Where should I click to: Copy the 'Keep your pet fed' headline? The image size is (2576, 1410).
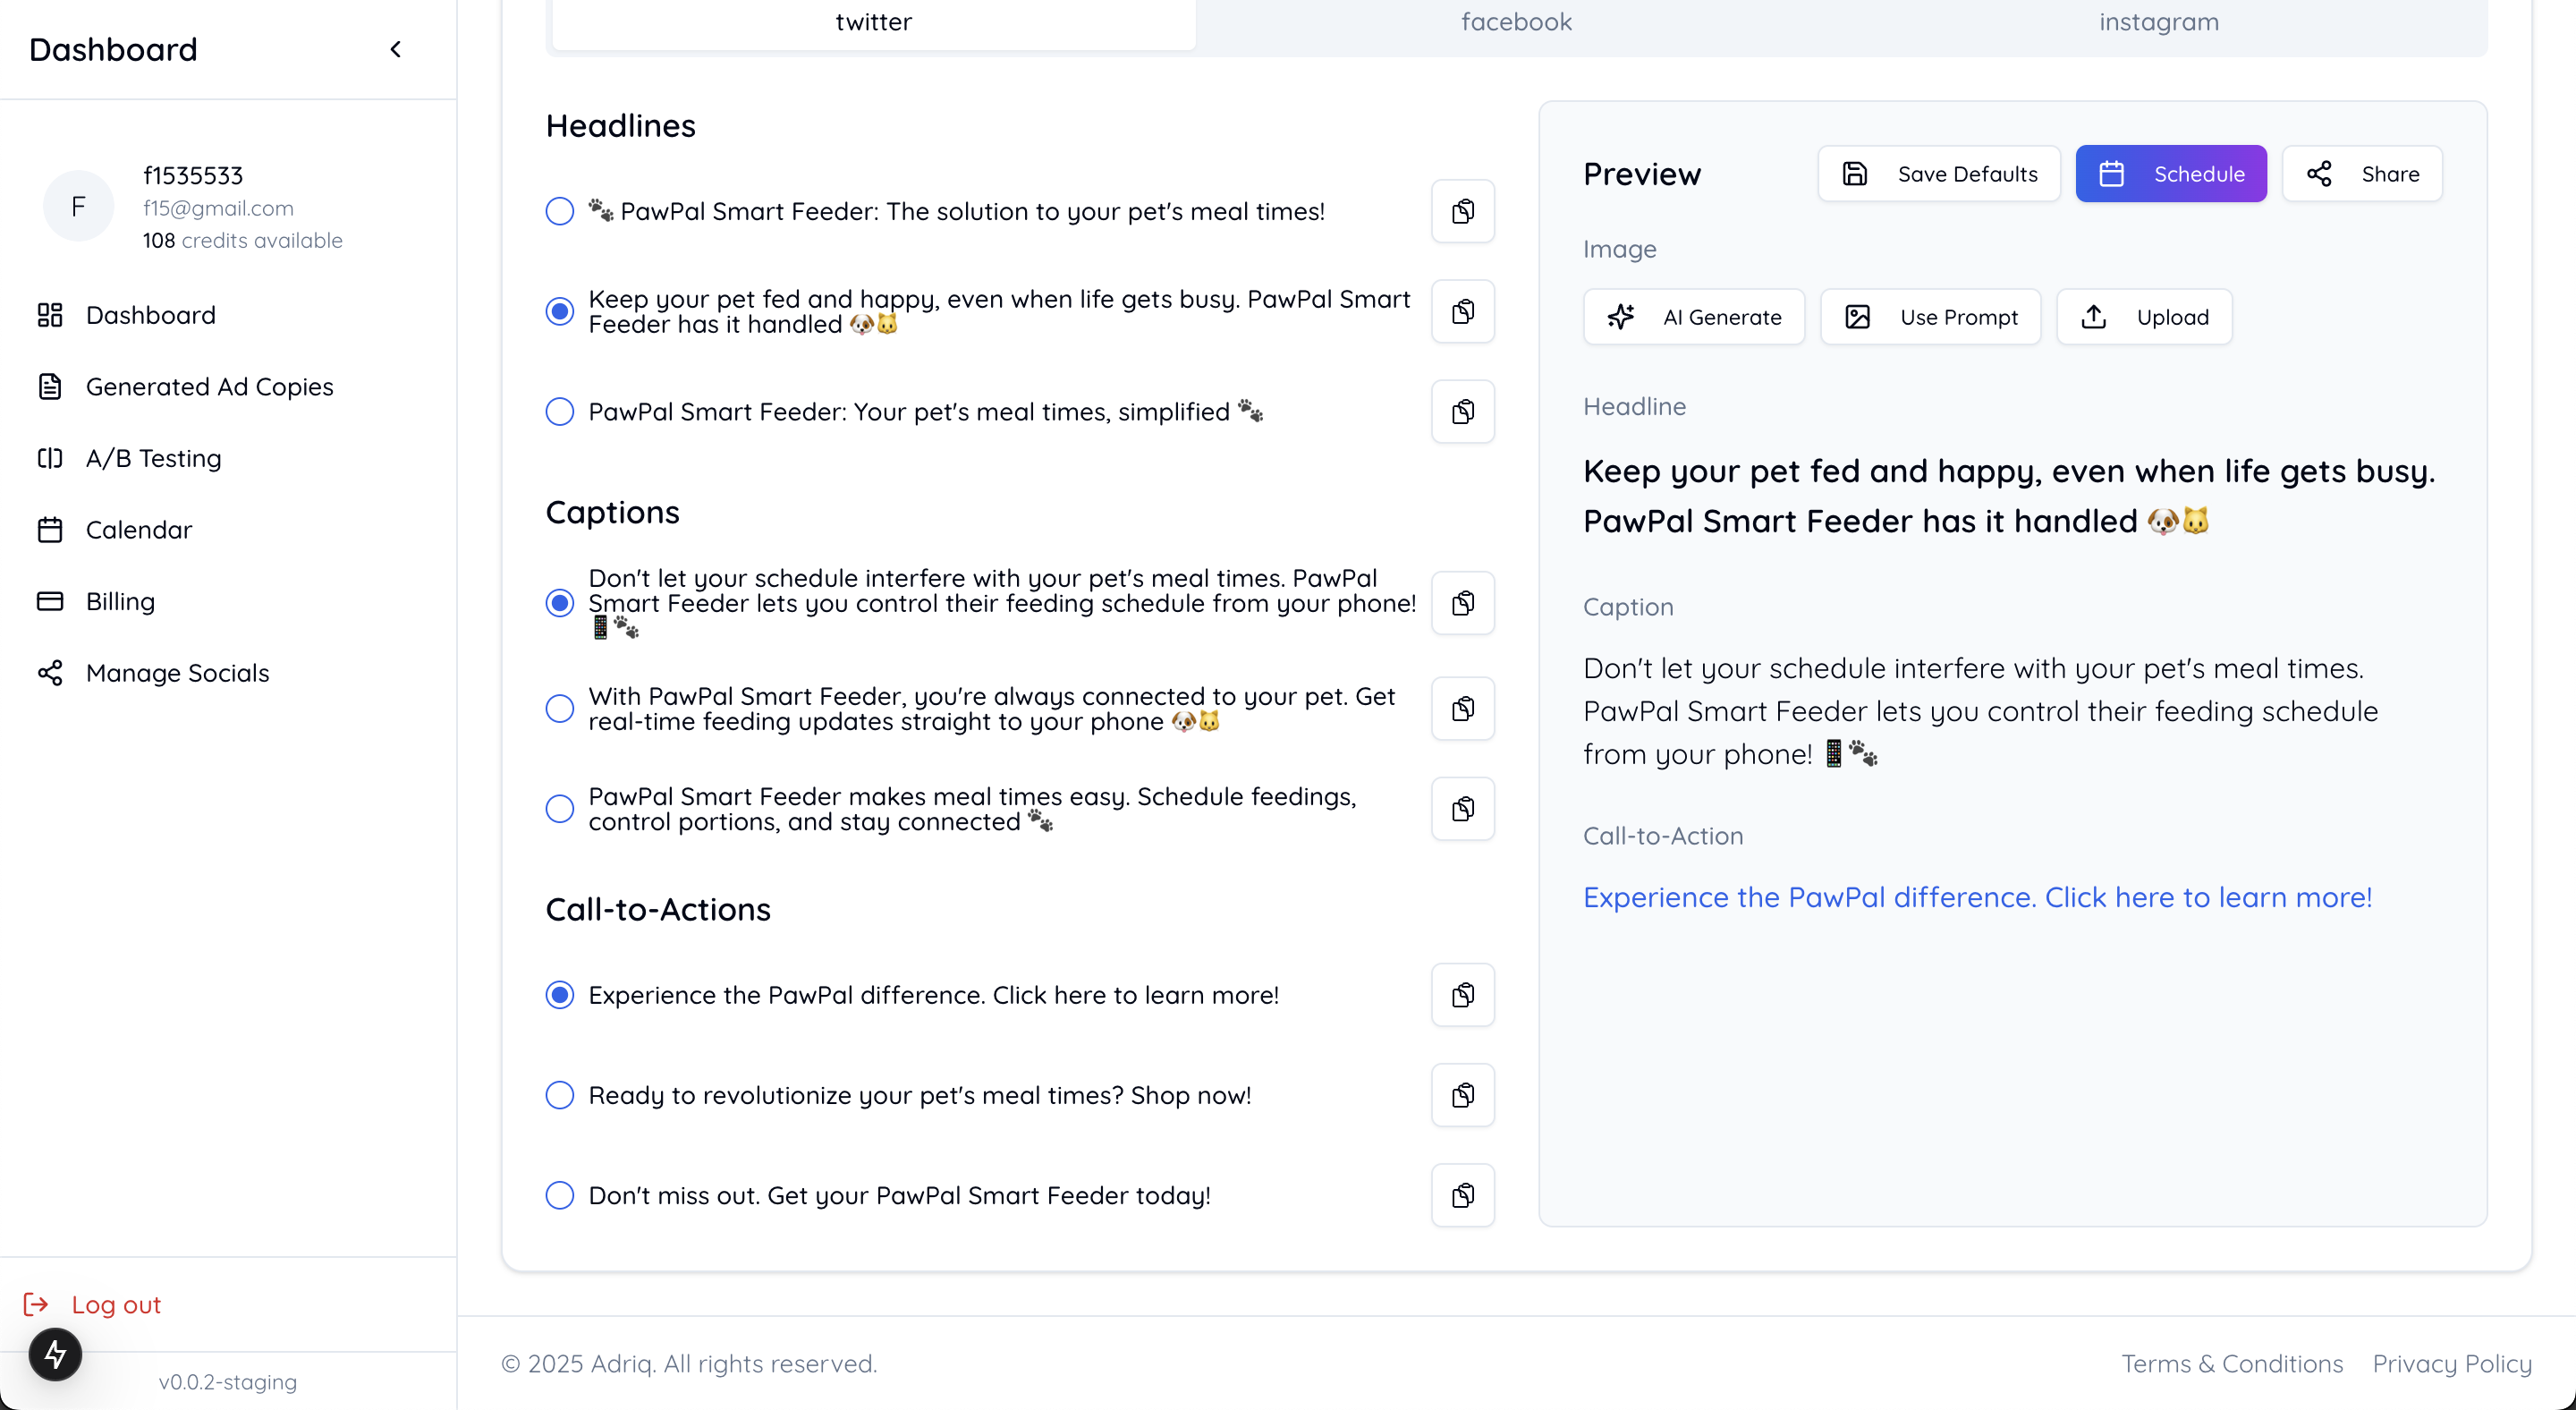1462,311
